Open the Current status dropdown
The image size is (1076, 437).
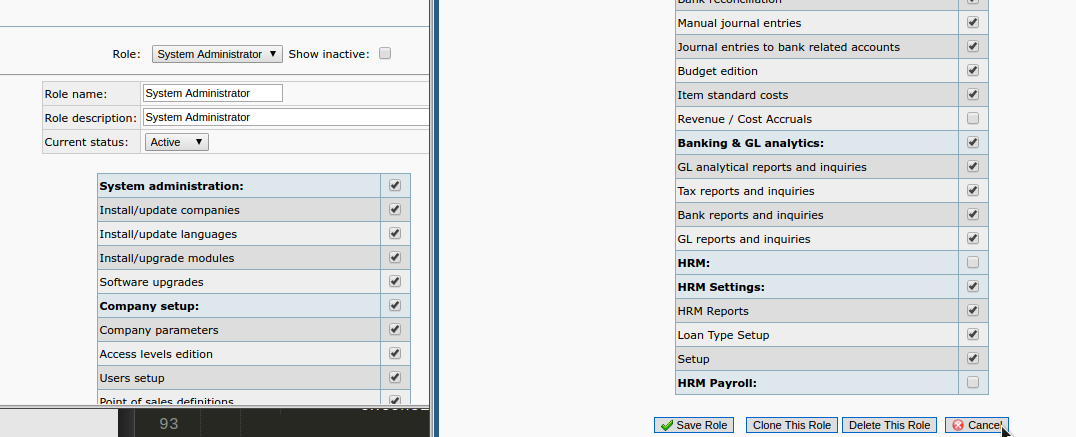(177, 142)
